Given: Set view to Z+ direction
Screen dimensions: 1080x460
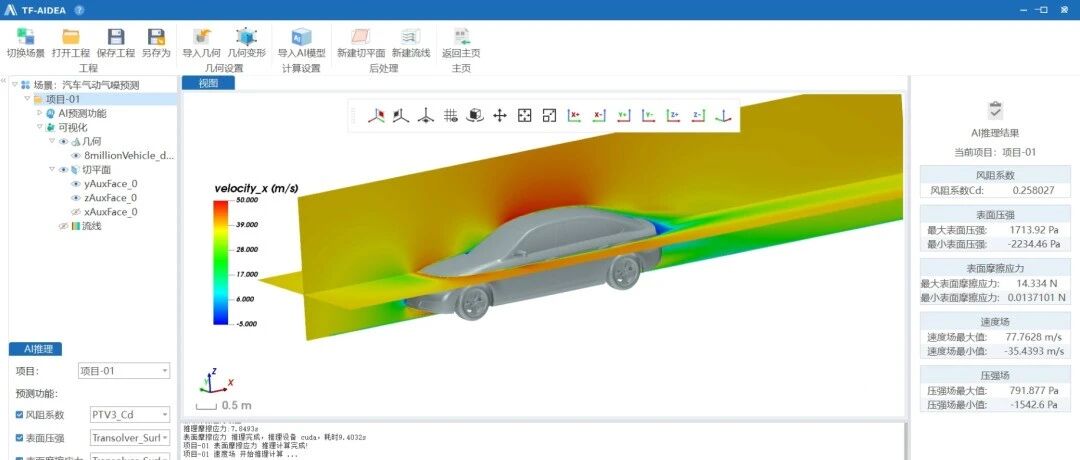Looking at the screenshot, I should [x=674, y=116].
